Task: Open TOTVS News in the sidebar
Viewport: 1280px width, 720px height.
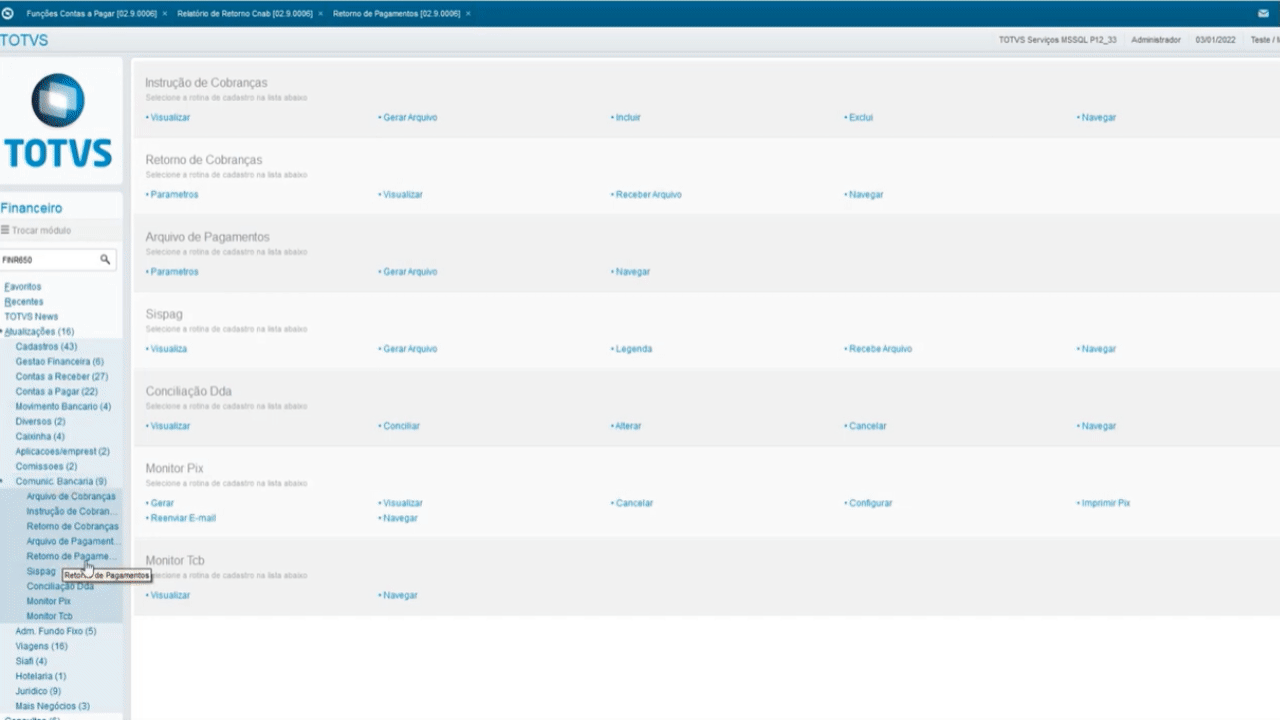Action: pos(31,317)
